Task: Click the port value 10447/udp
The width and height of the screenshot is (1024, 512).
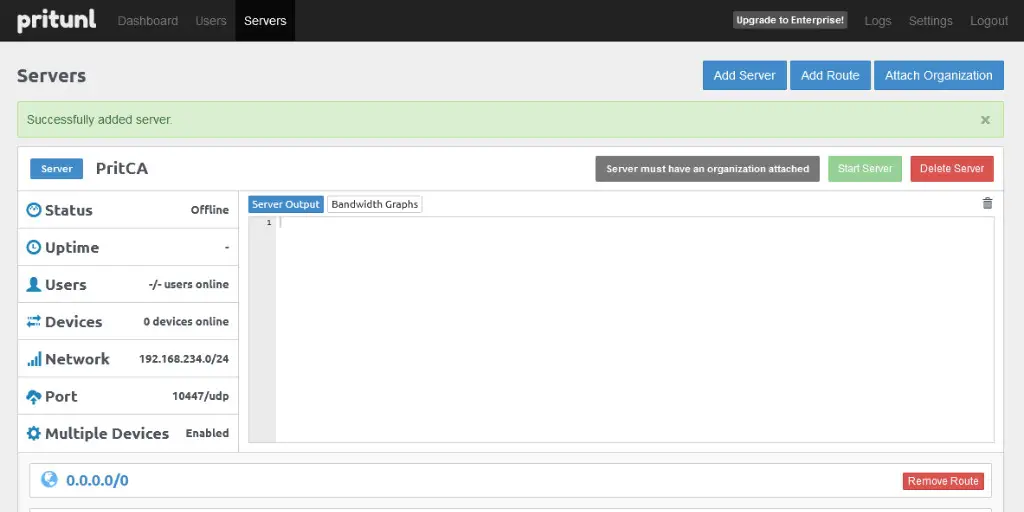Action: pyautogui.click(x=200, y=396)
